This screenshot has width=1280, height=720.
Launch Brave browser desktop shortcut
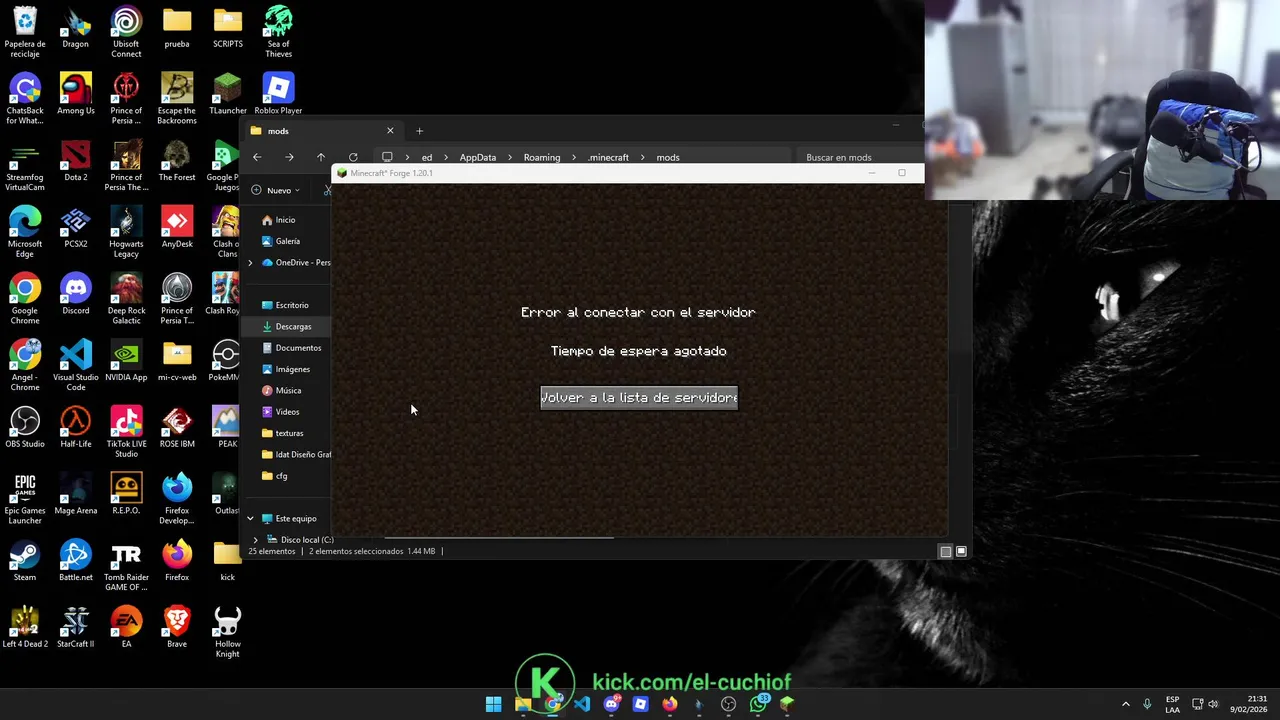[x=177, y=627]
